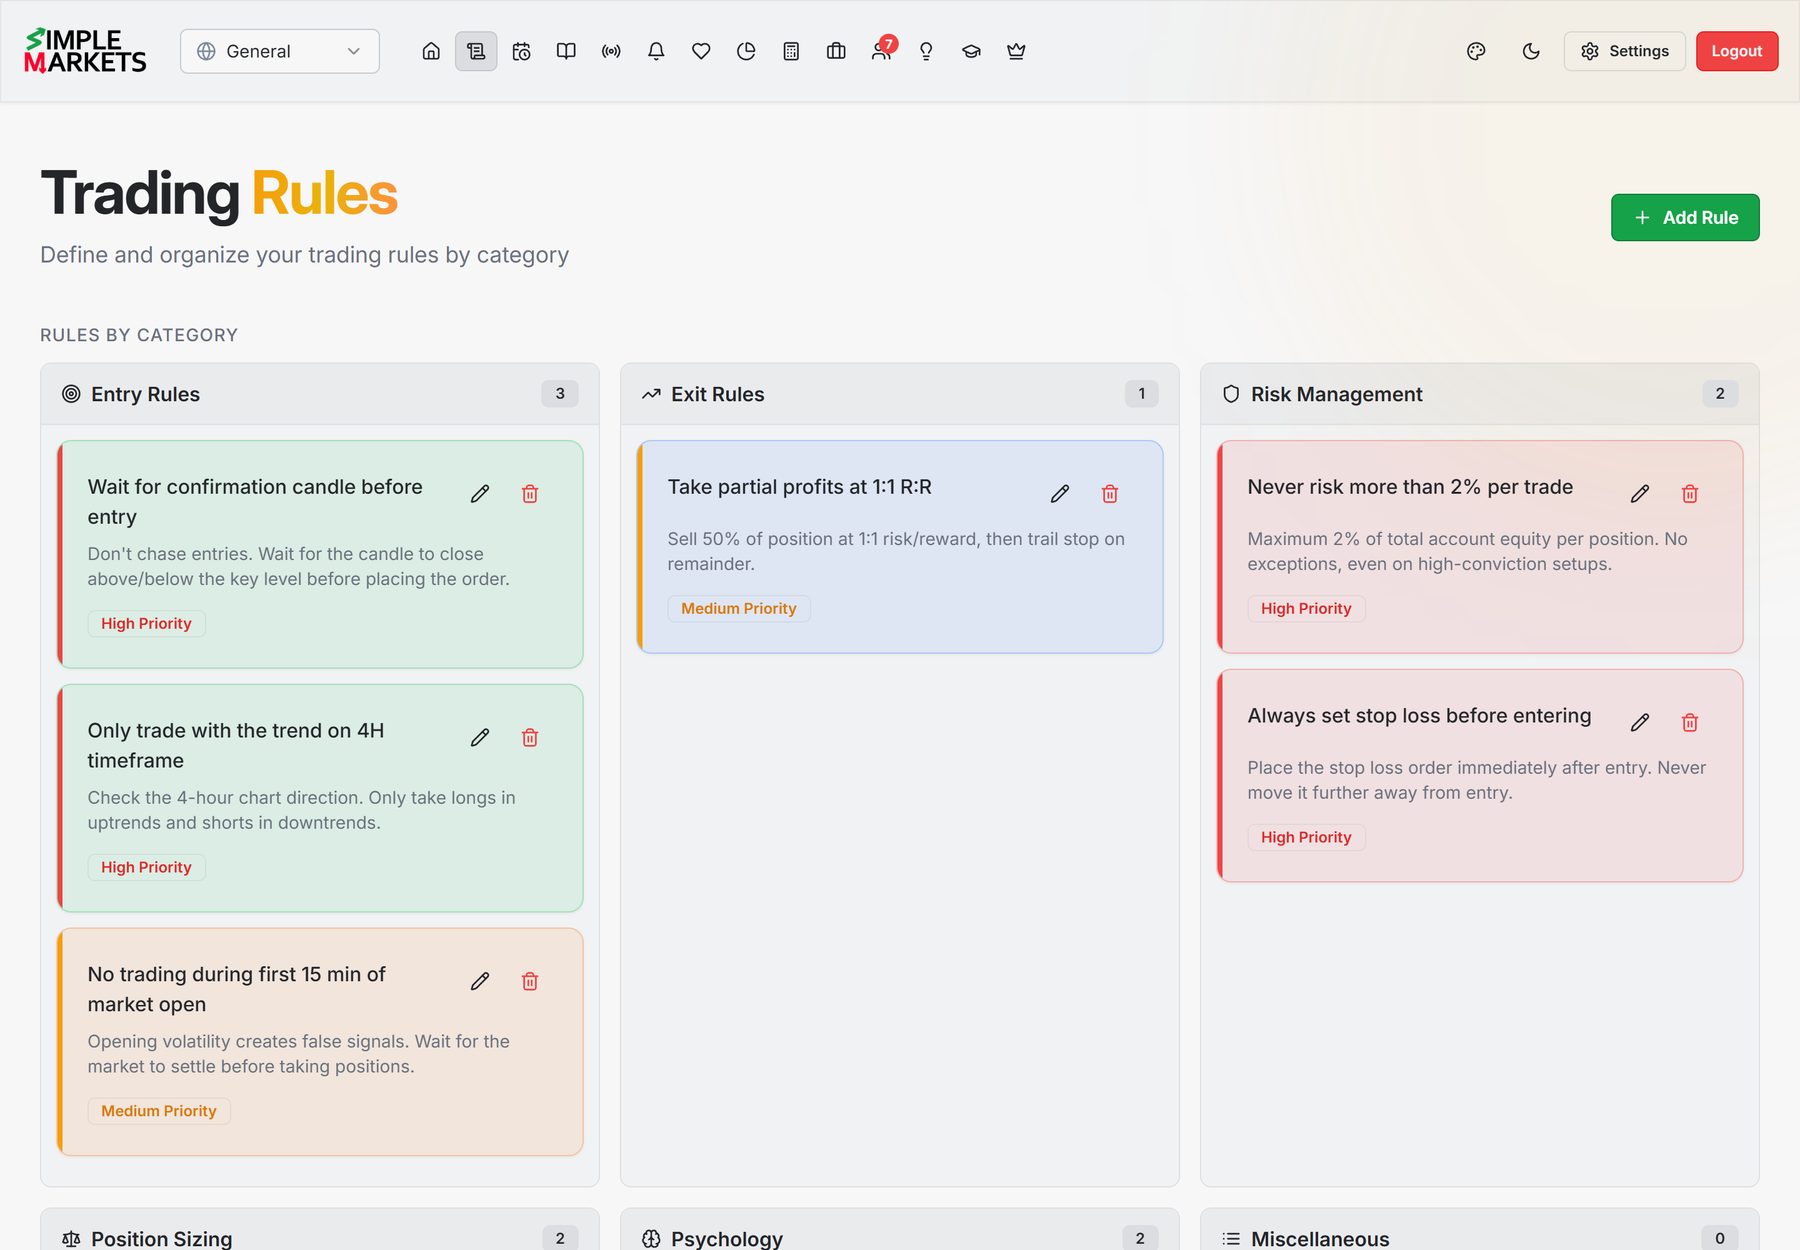Click High Priority tag on confirmation candle rule
The image size is (1800, 1250).
[146, 624]
